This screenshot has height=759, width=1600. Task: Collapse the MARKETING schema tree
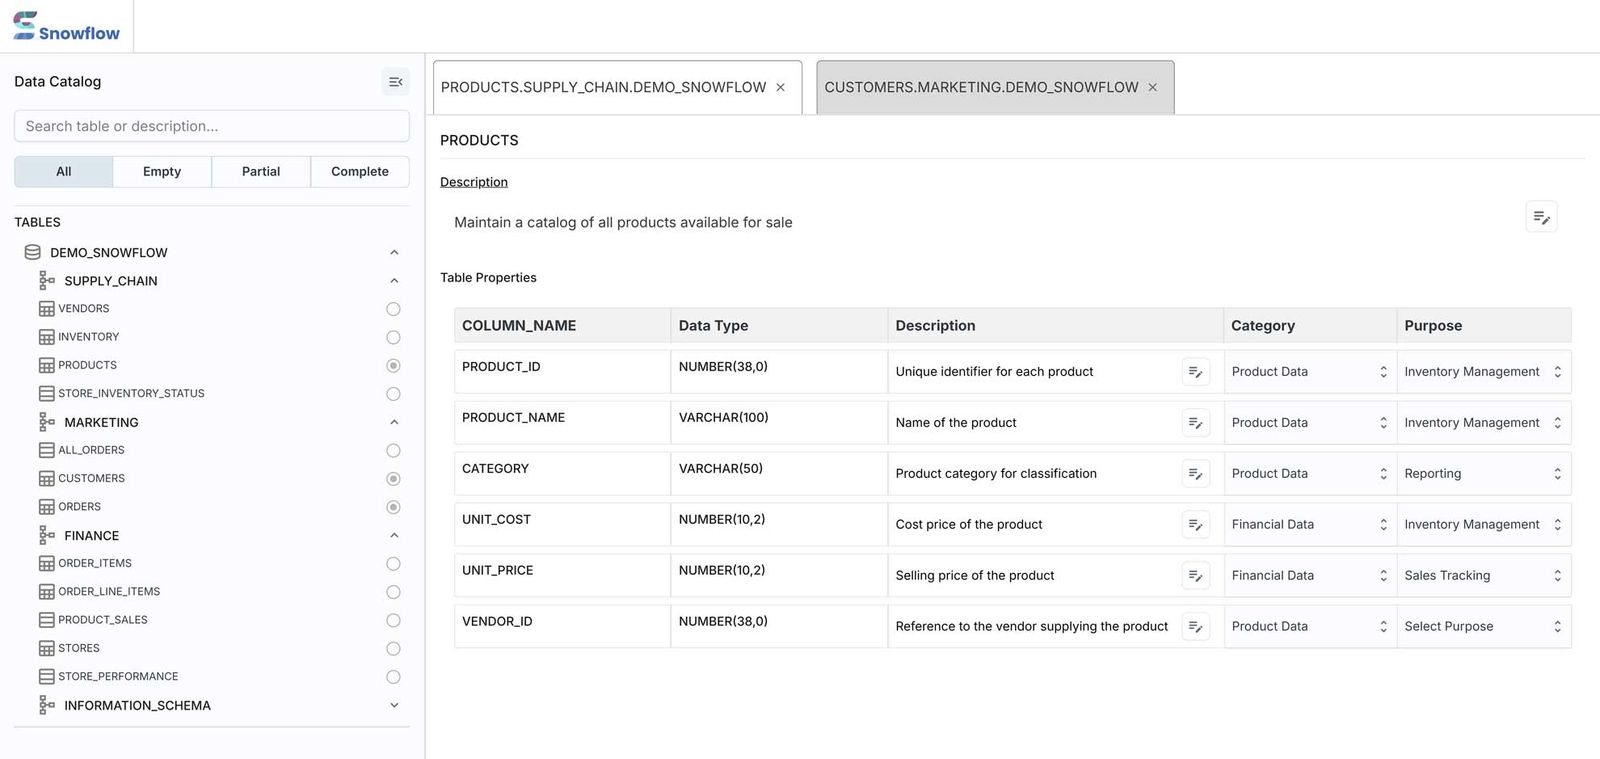[x=394, y=421]
